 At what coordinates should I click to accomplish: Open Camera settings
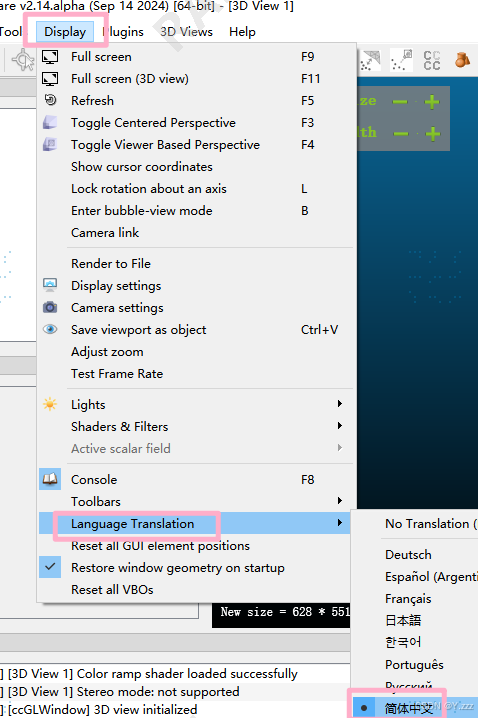(x=196, y=308)
